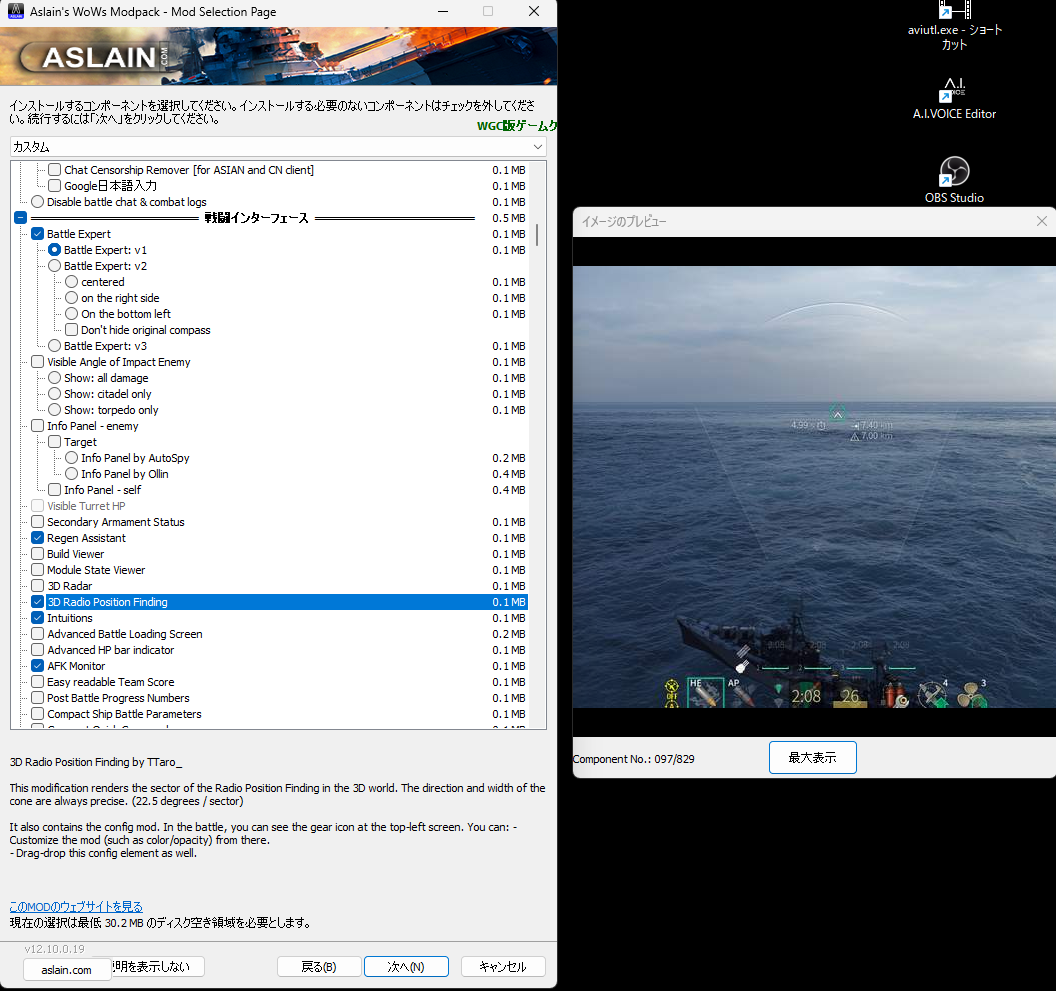Uncheck the Regen Assistant mod
The height and width of the screenshot is (991, 1056).
pyautogui.click(x=37, y=538)
